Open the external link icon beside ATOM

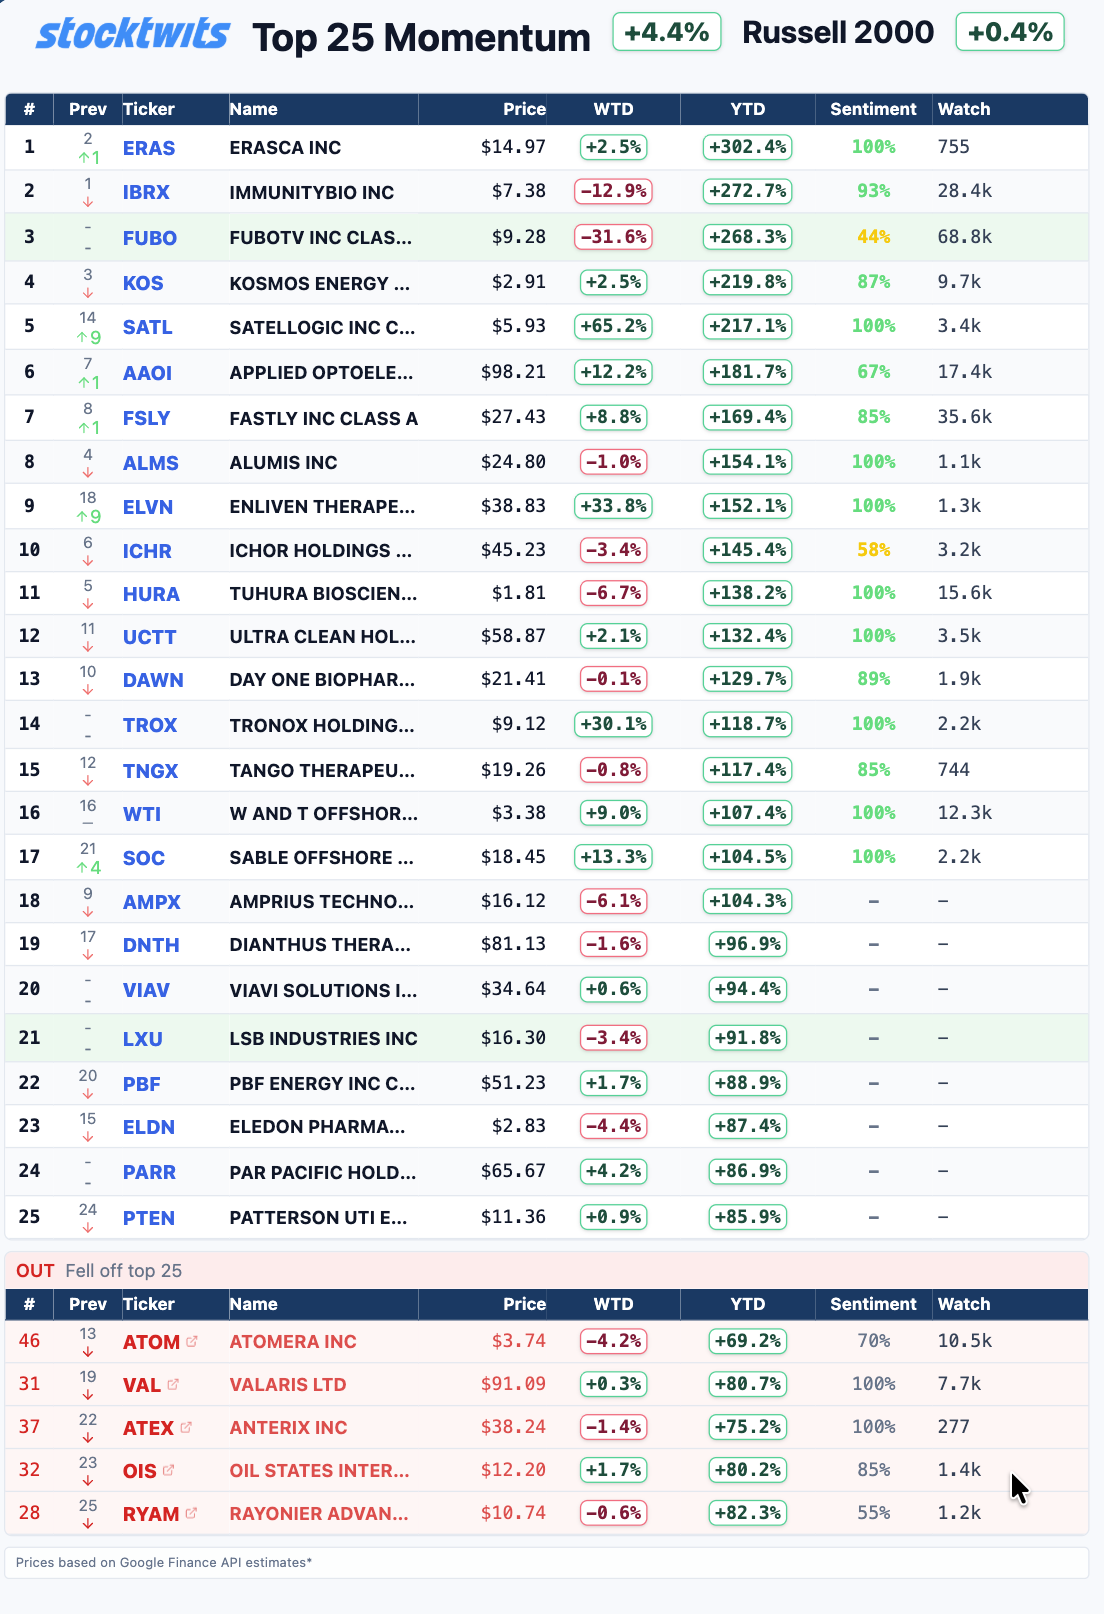coord(192,1341)
